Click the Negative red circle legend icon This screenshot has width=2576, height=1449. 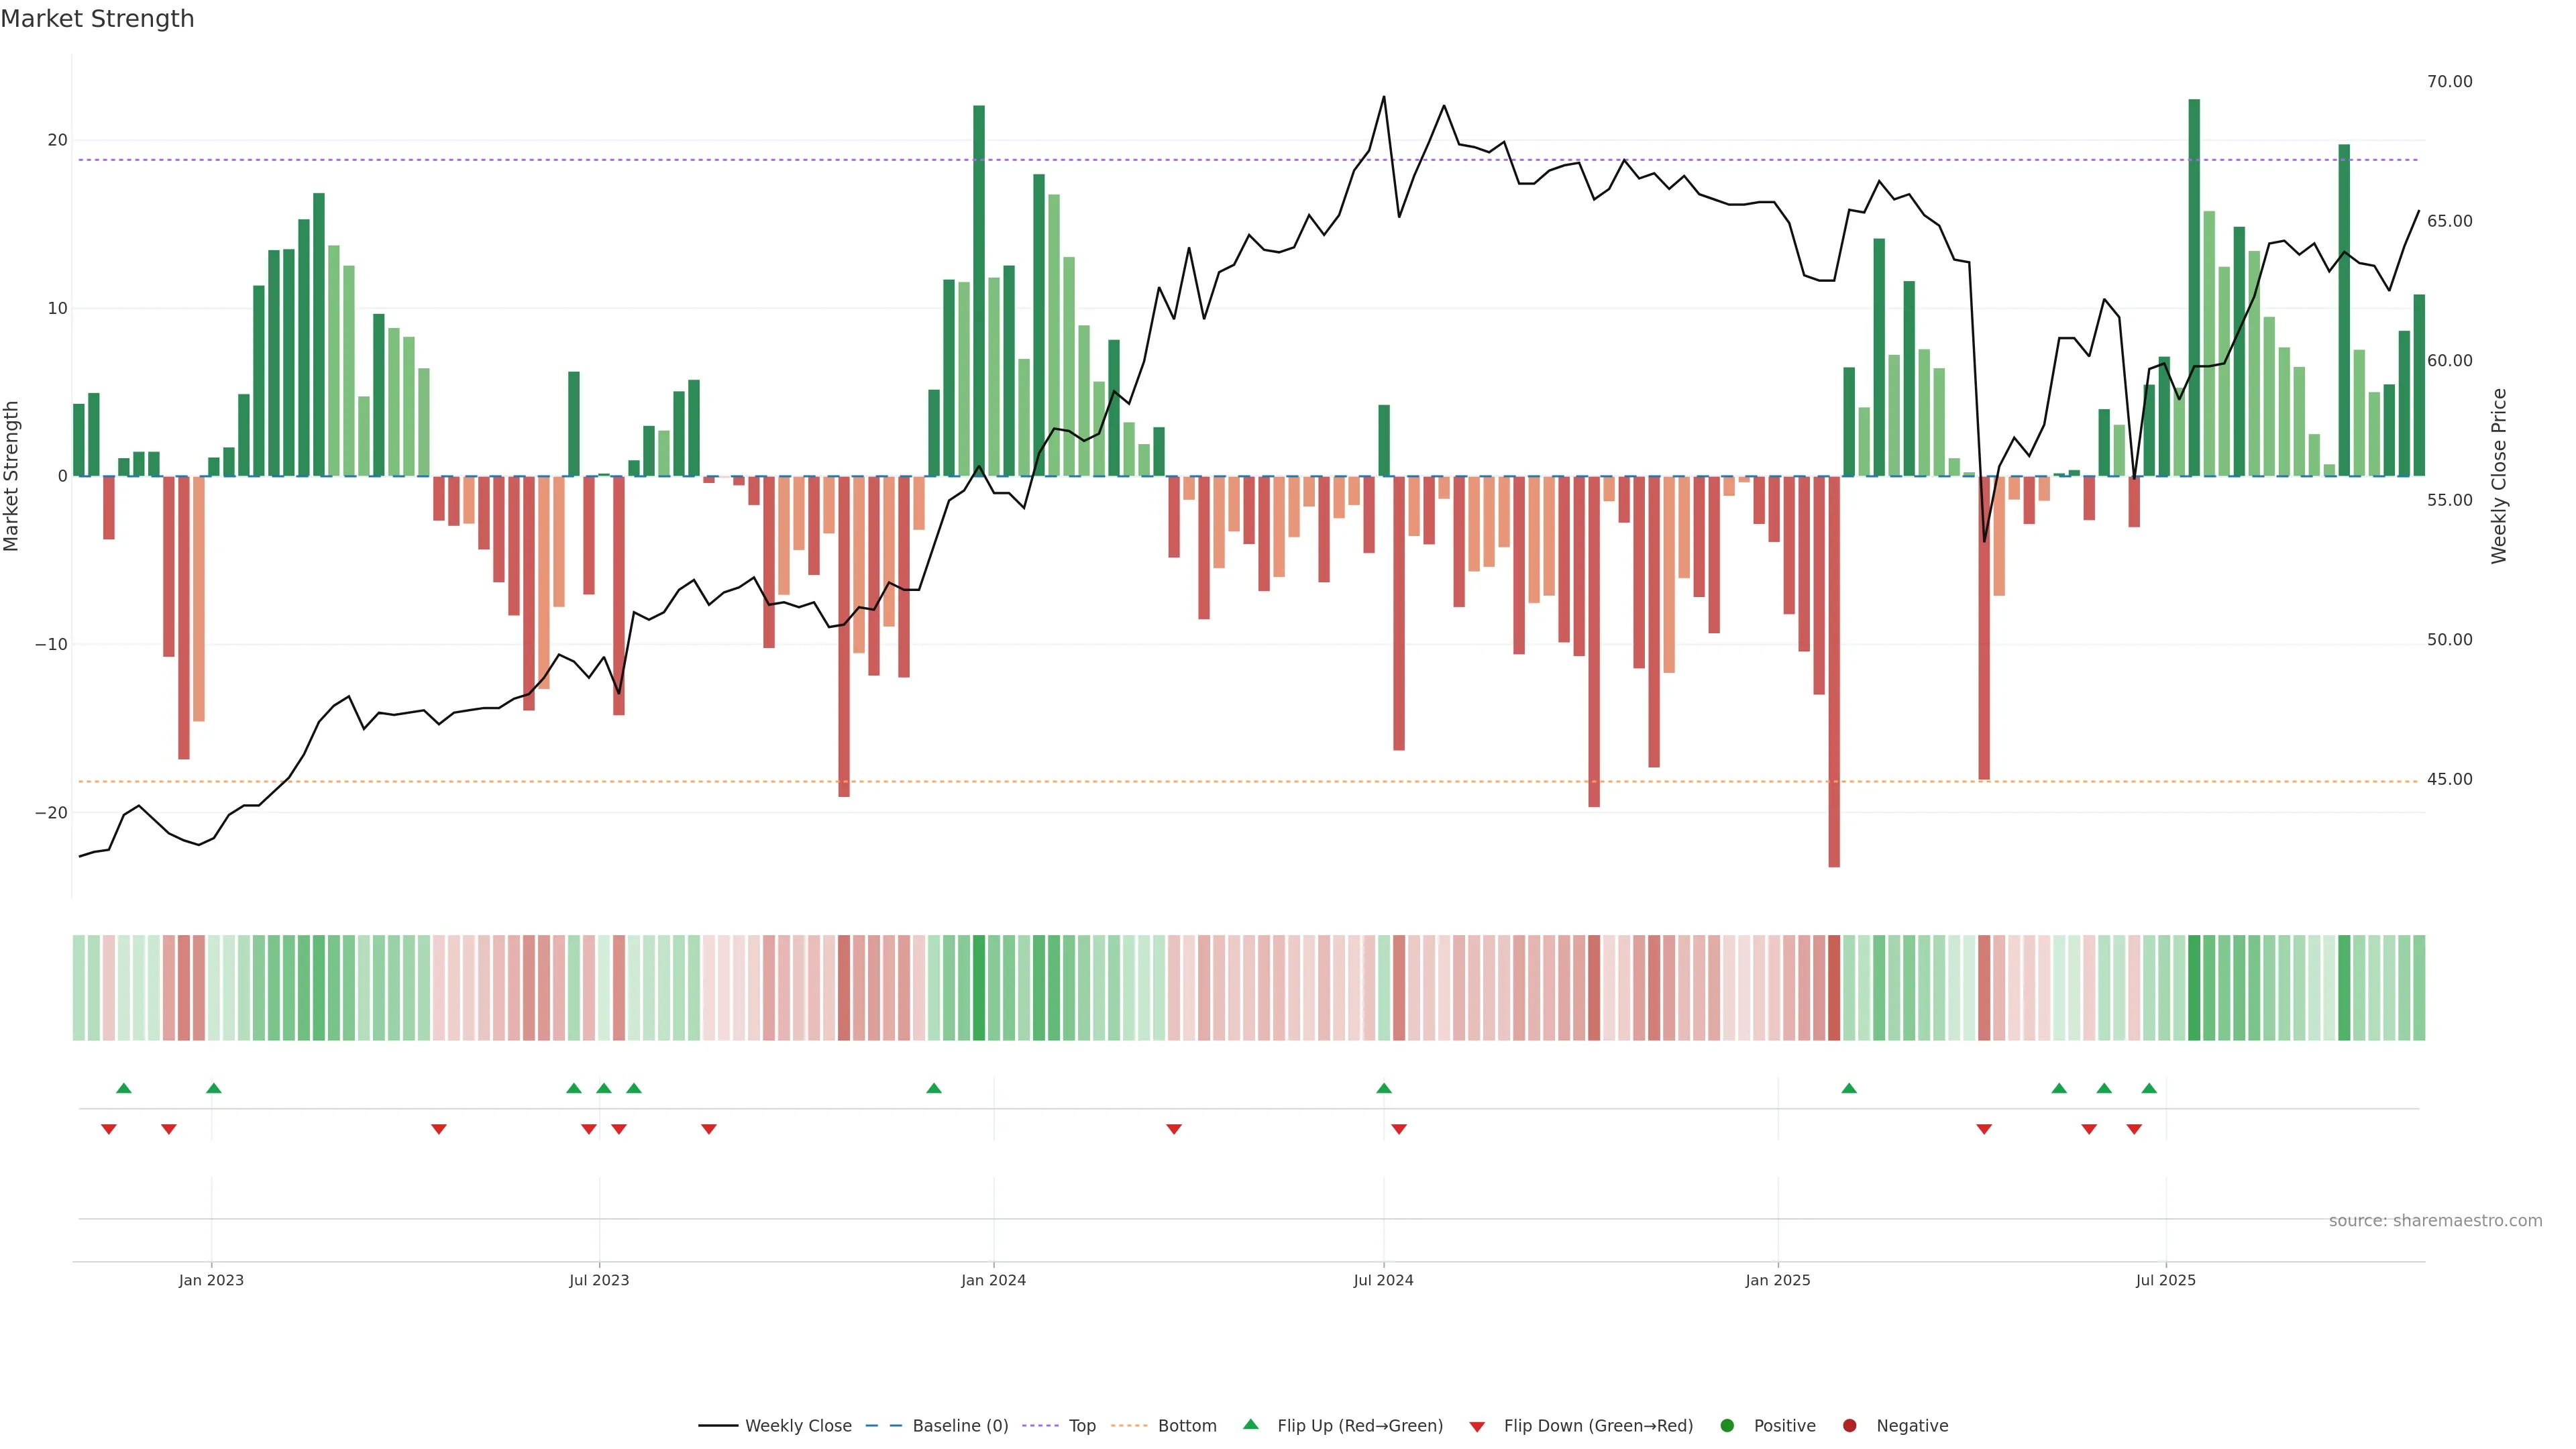1849,1425
